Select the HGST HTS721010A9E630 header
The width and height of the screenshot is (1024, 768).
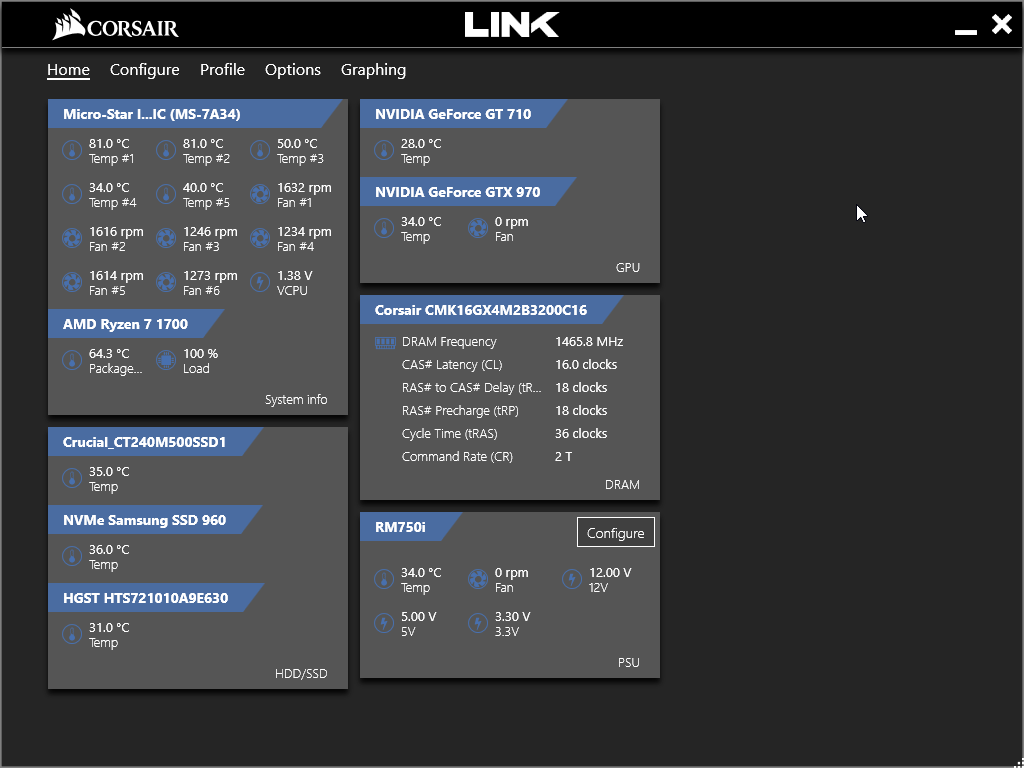click(156, 598)
